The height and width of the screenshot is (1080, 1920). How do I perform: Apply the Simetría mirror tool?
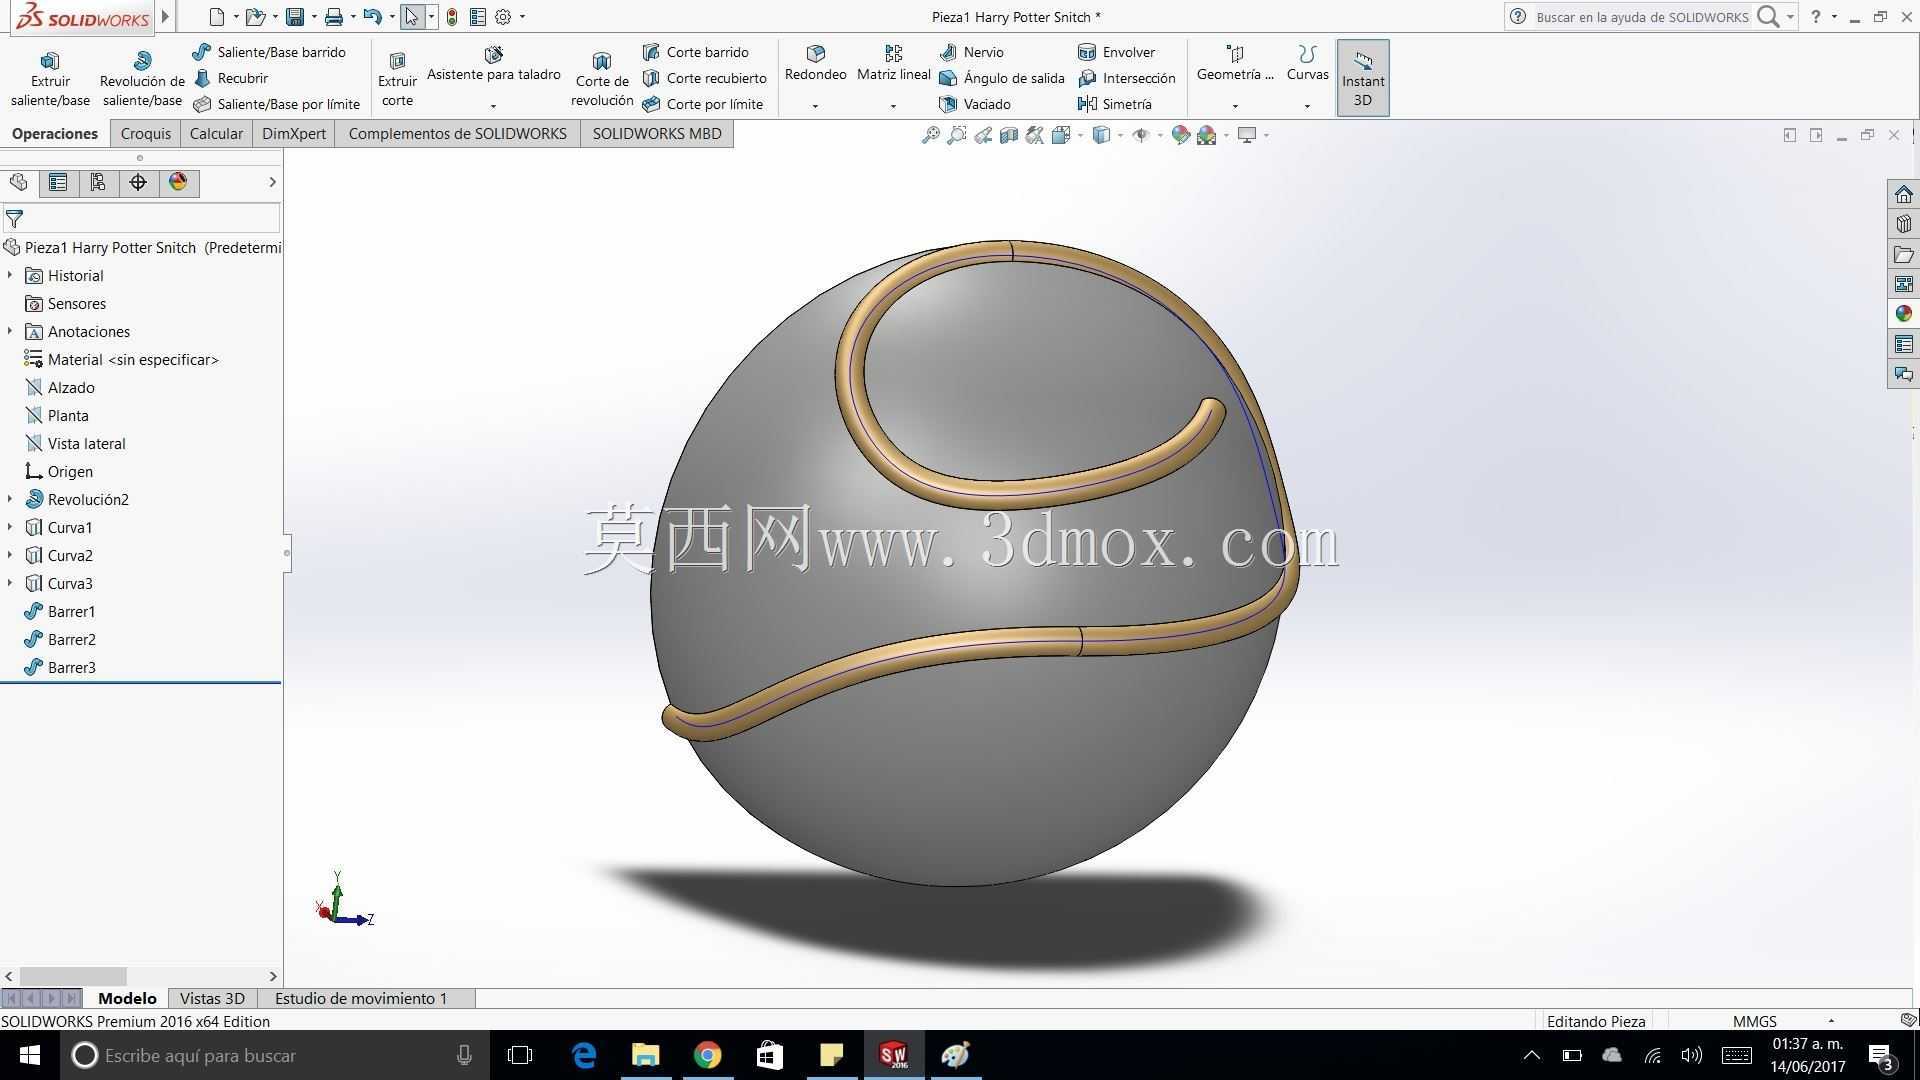coord(1114,104)
